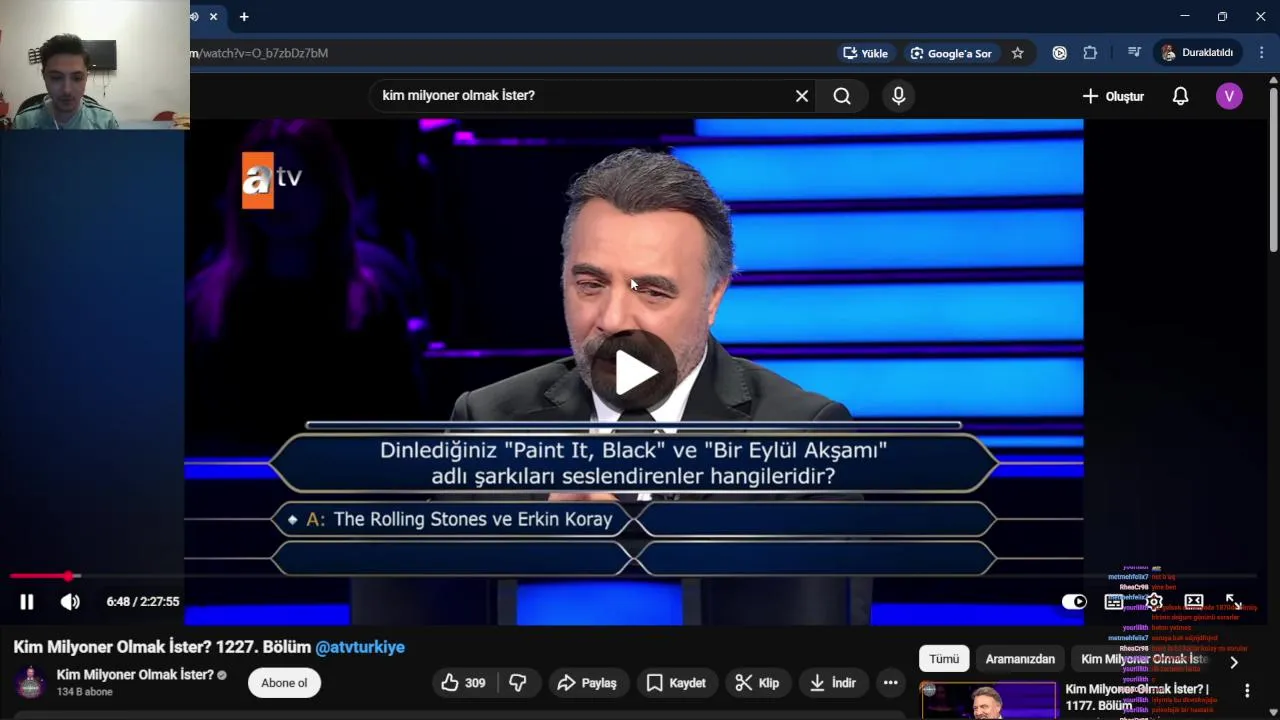Select the Kim Milyoner Olmak İster filter chip

tap(1144, 659)
